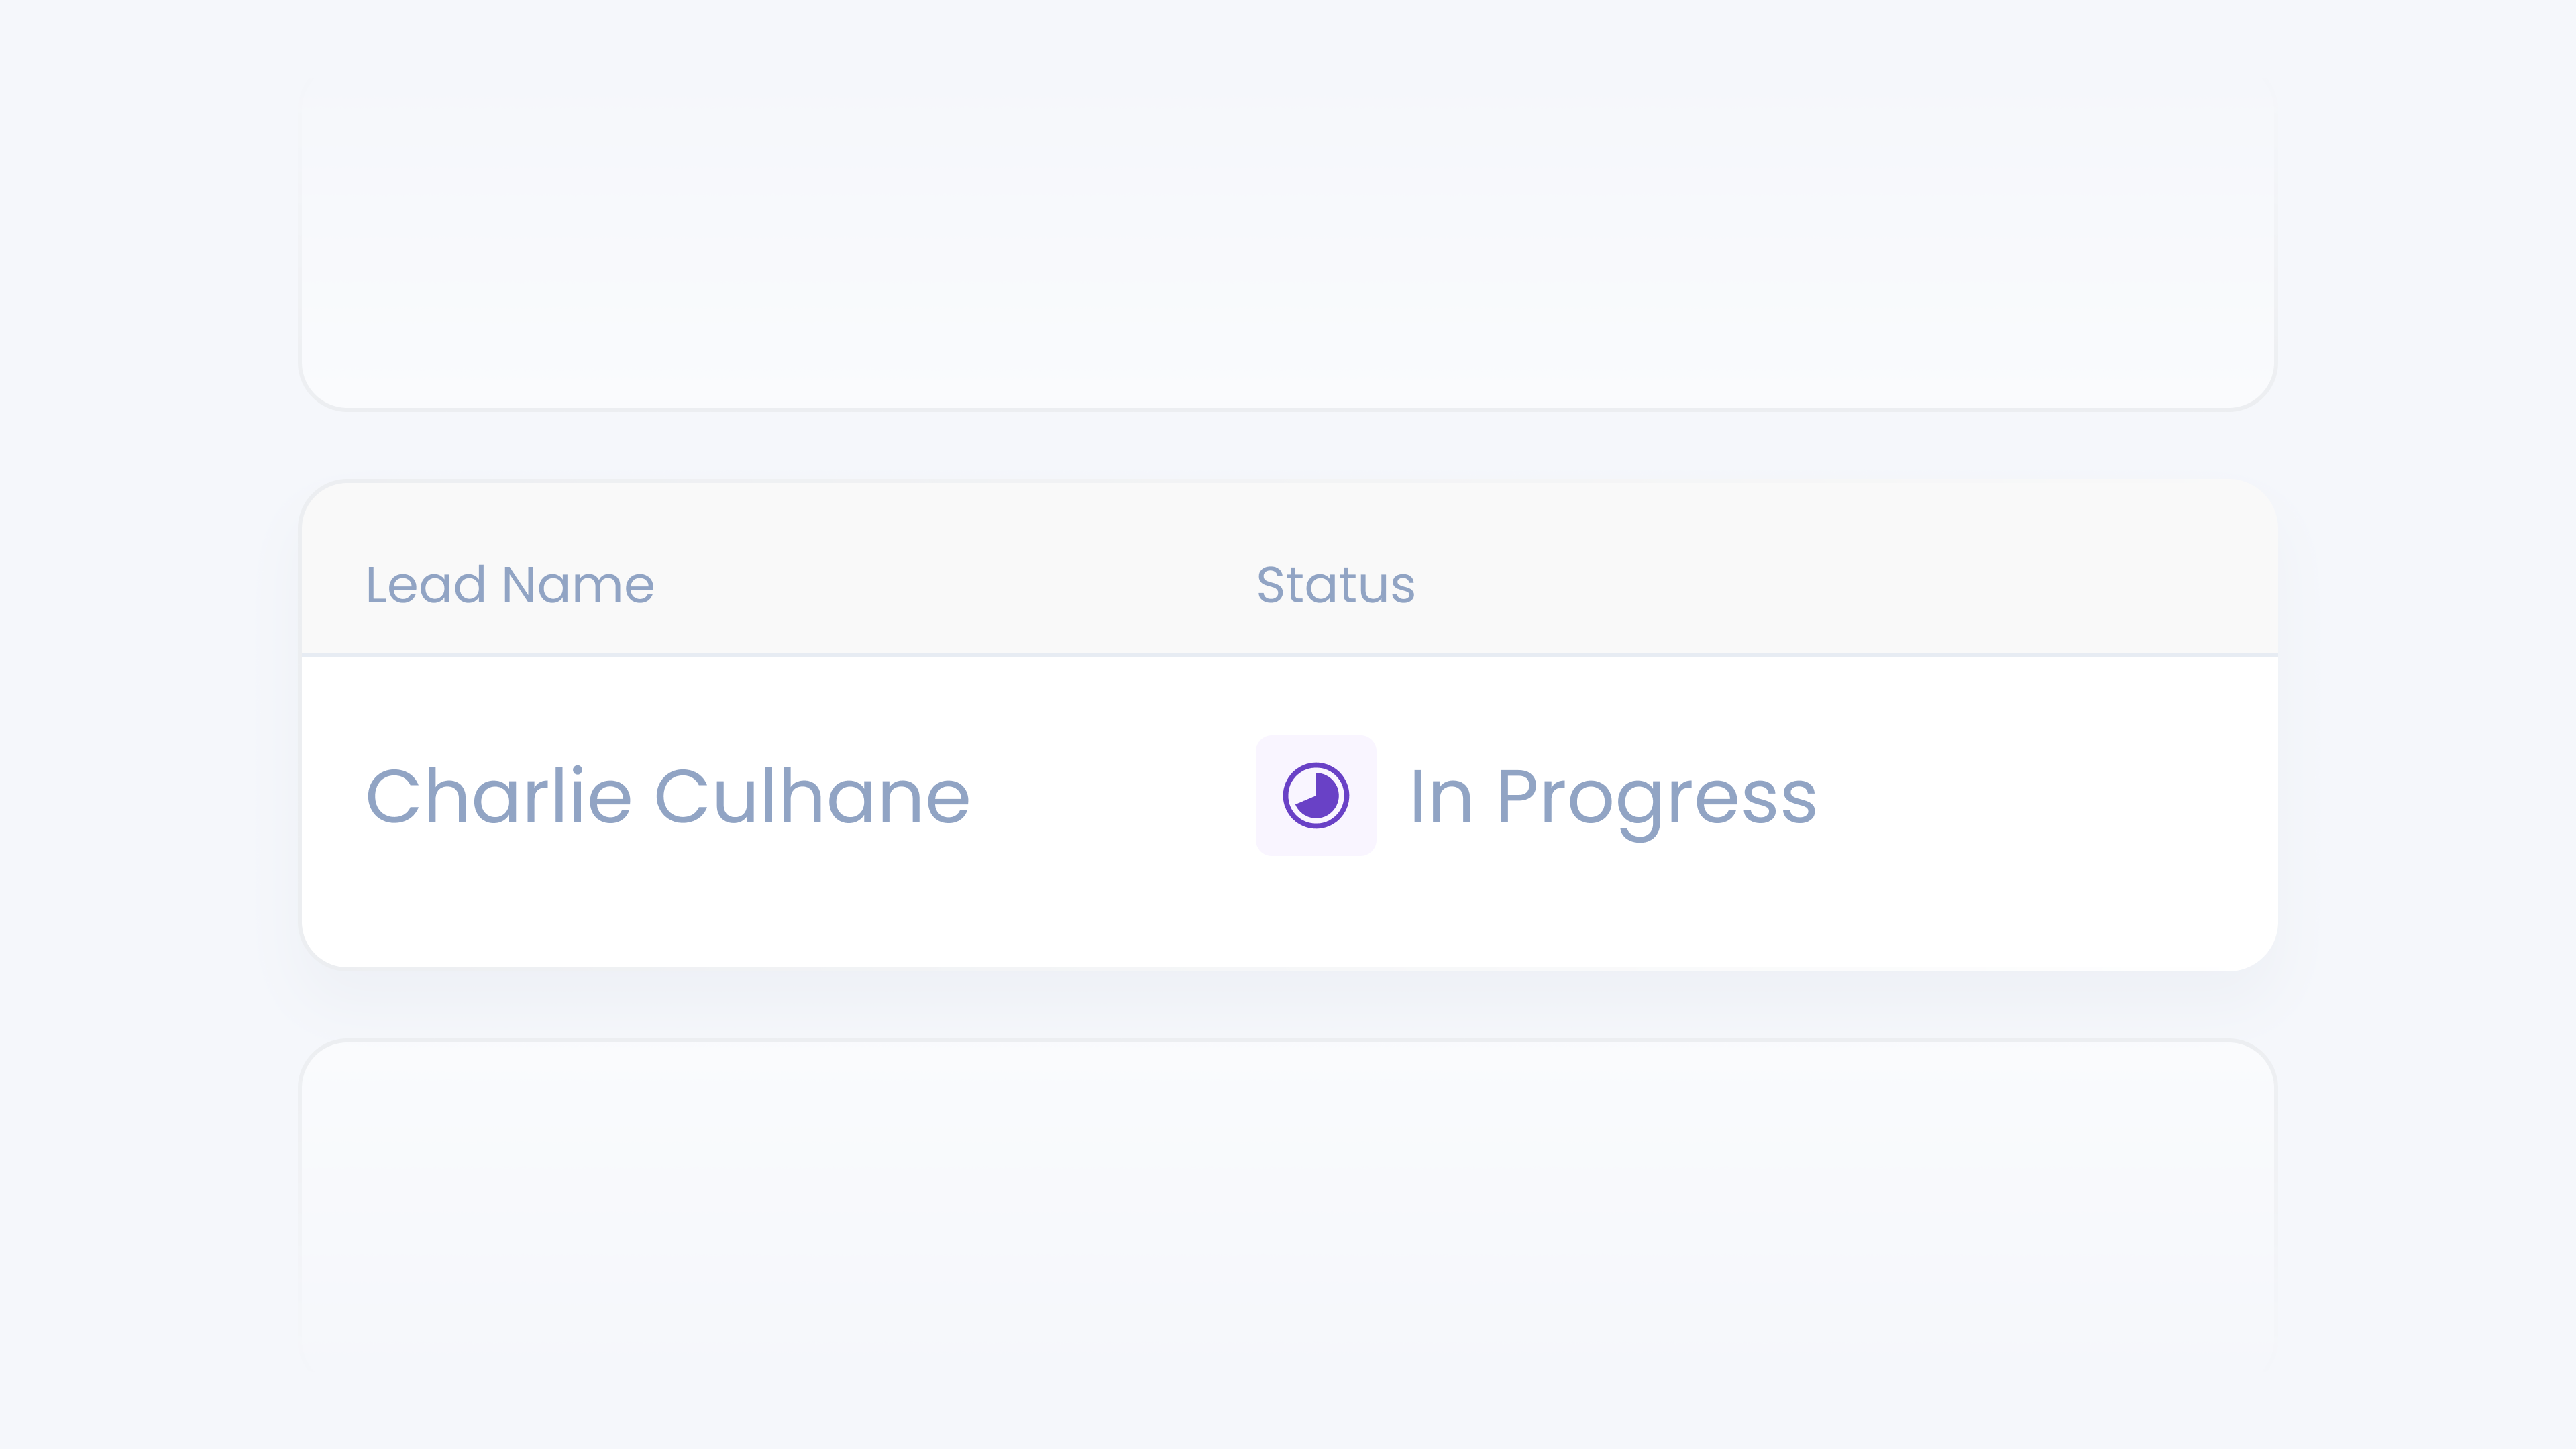The width and height of the screenshot is (2576, 1449).
Task: Click the gap between top card and lead table
Action: (x=1288, y=446)
